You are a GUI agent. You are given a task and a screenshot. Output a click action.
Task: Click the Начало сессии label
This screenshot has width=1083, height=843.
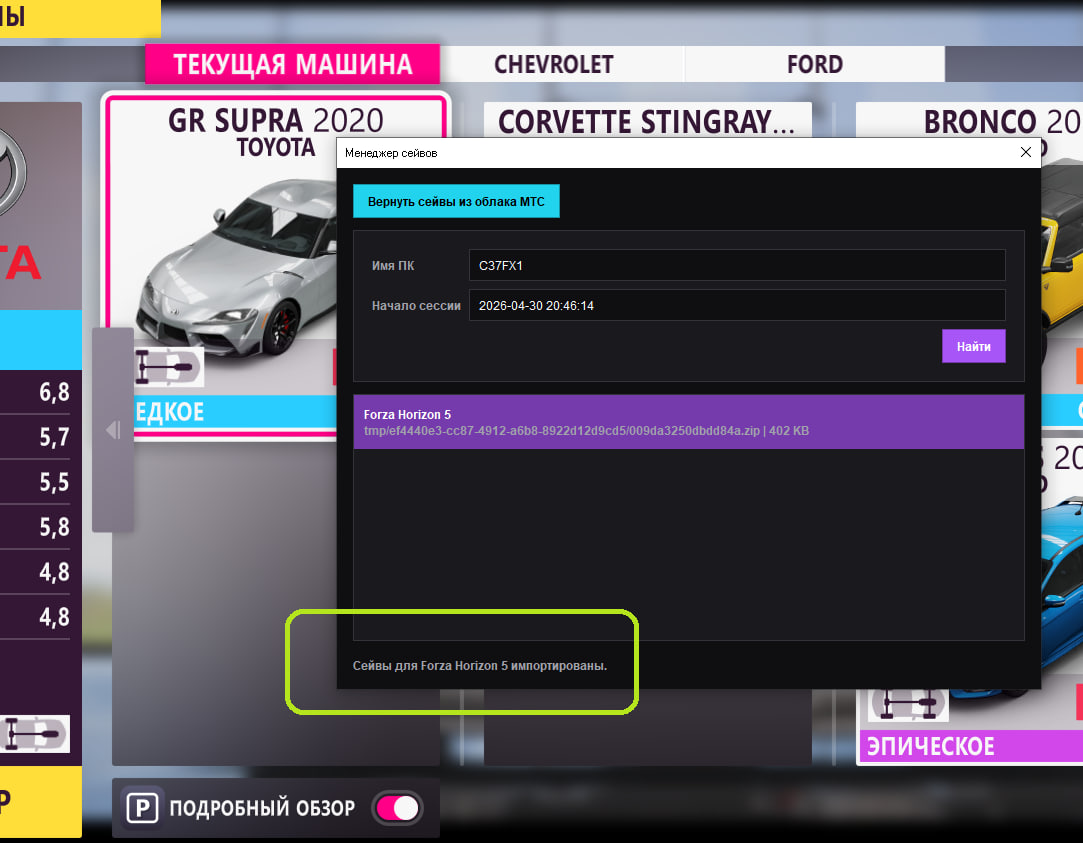point(416,305)
